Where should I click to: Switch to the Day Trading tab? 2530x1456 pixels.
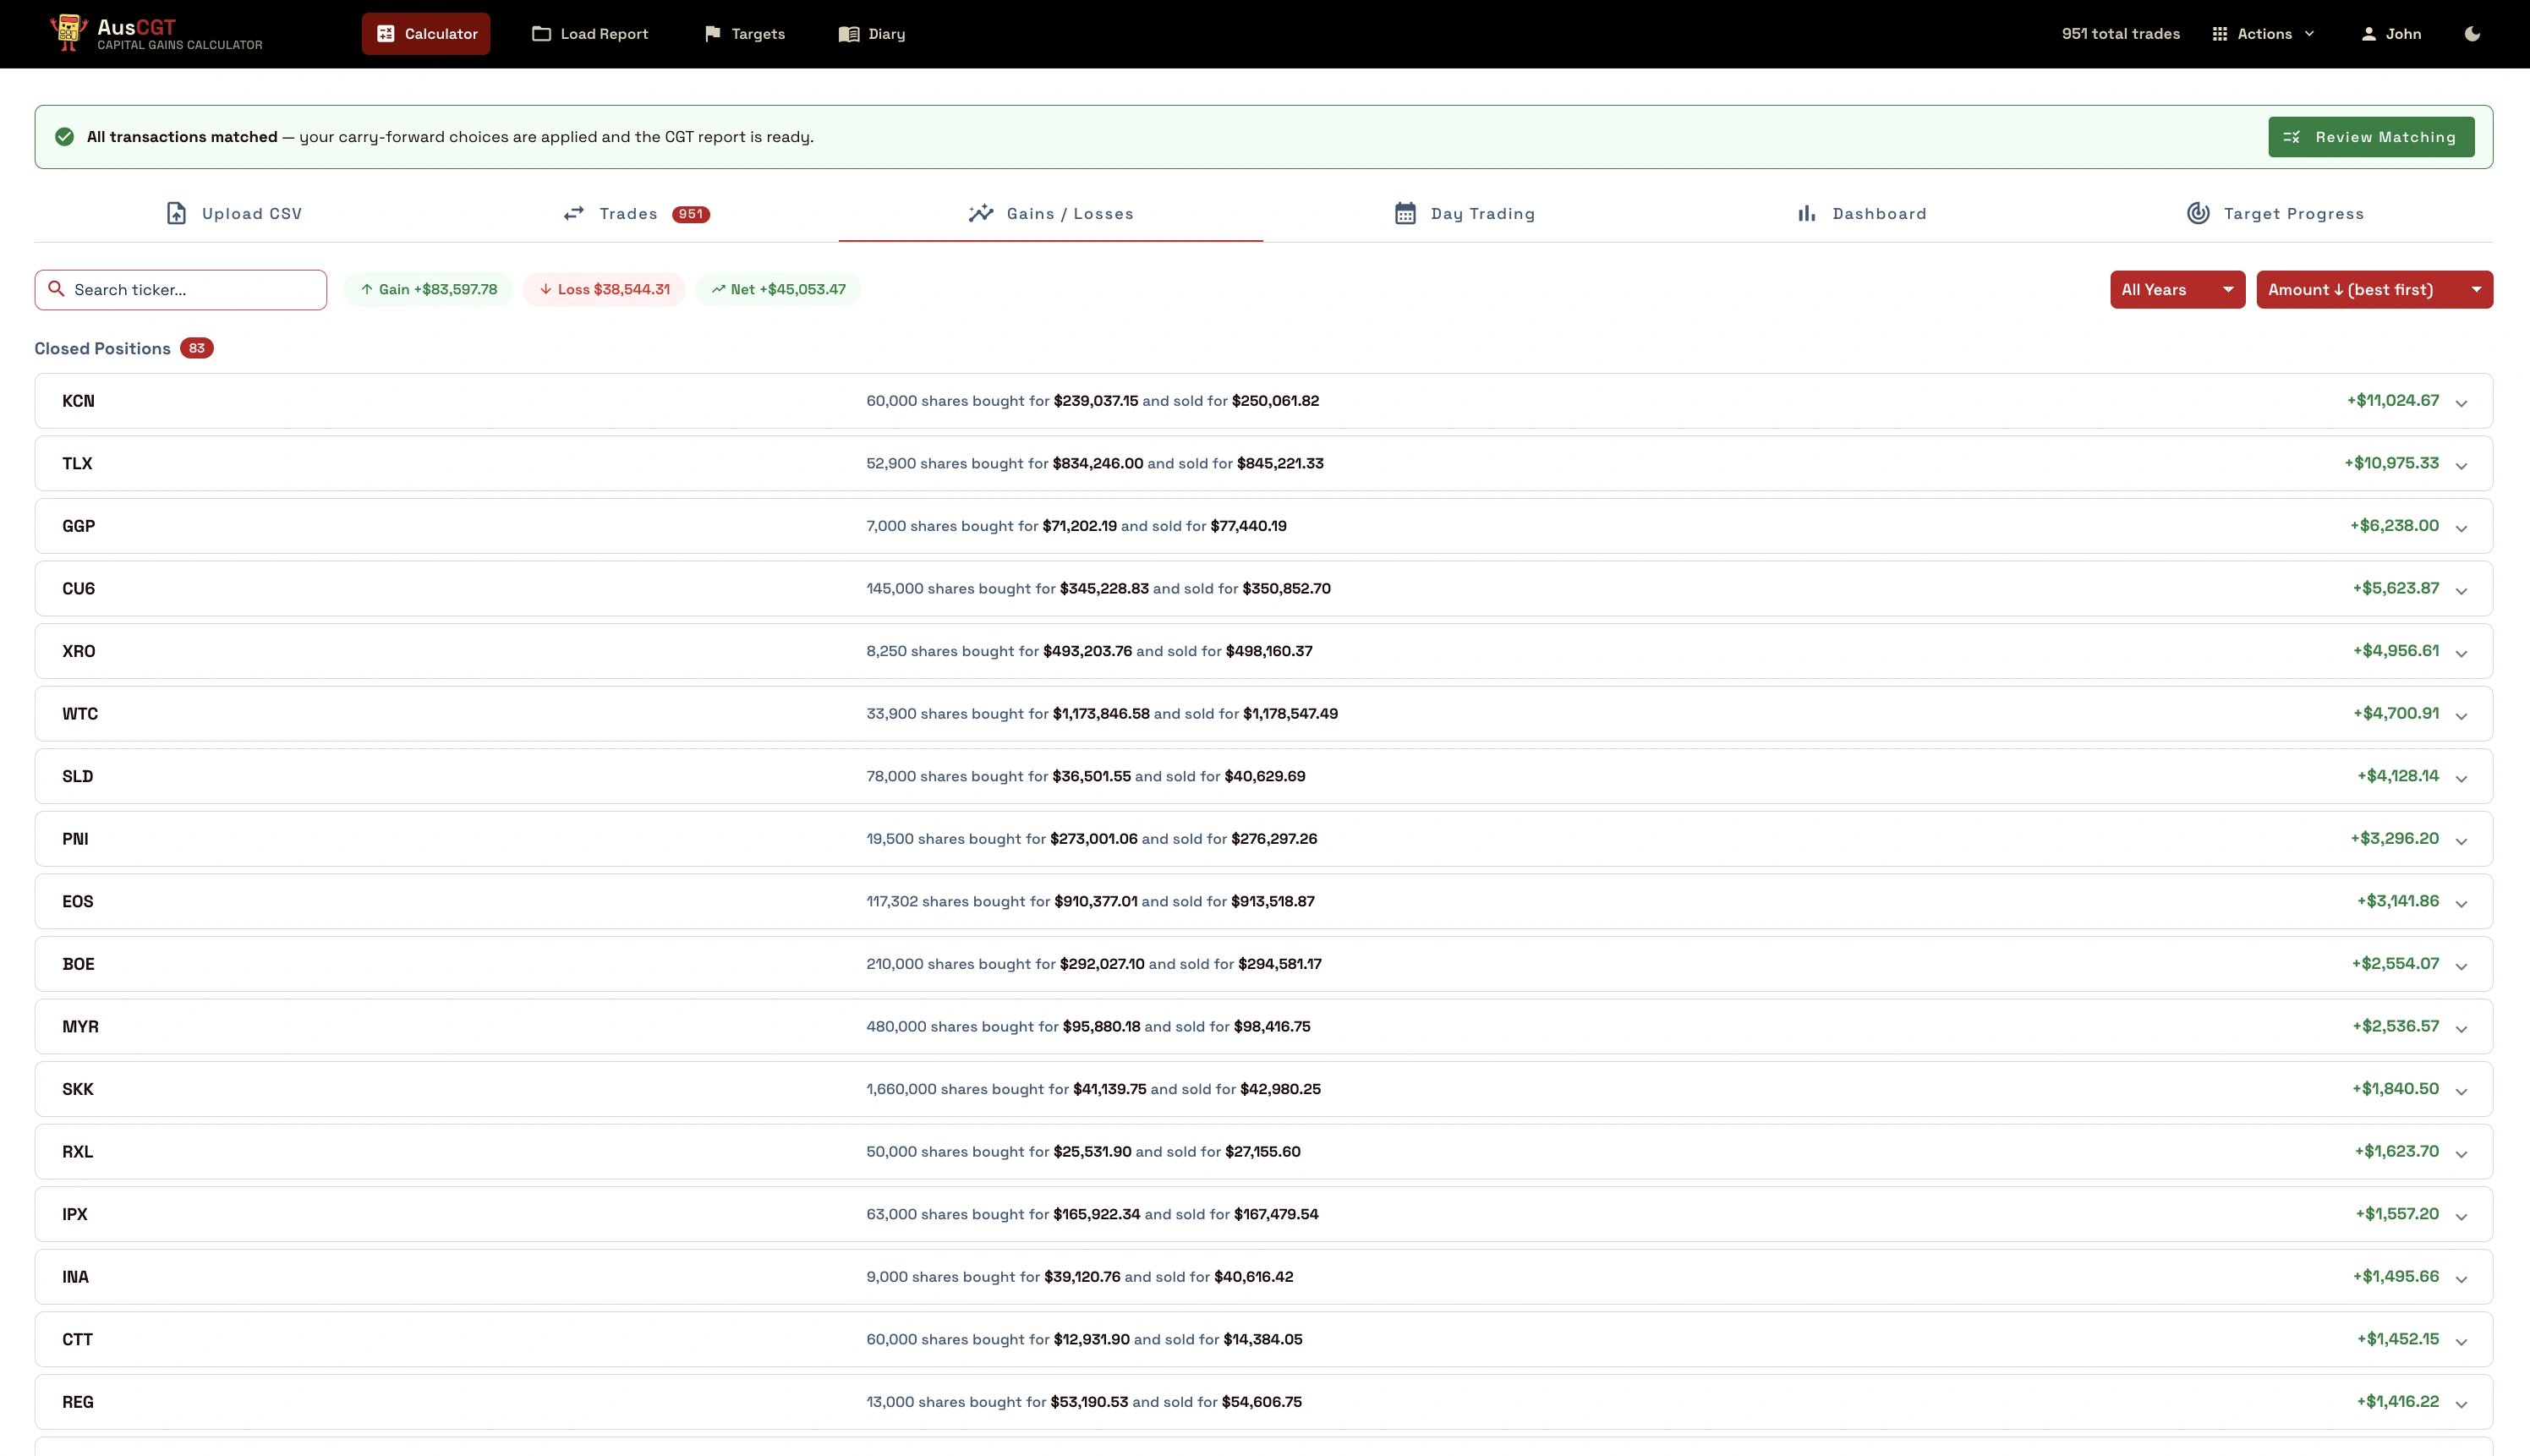(1465, 214)
